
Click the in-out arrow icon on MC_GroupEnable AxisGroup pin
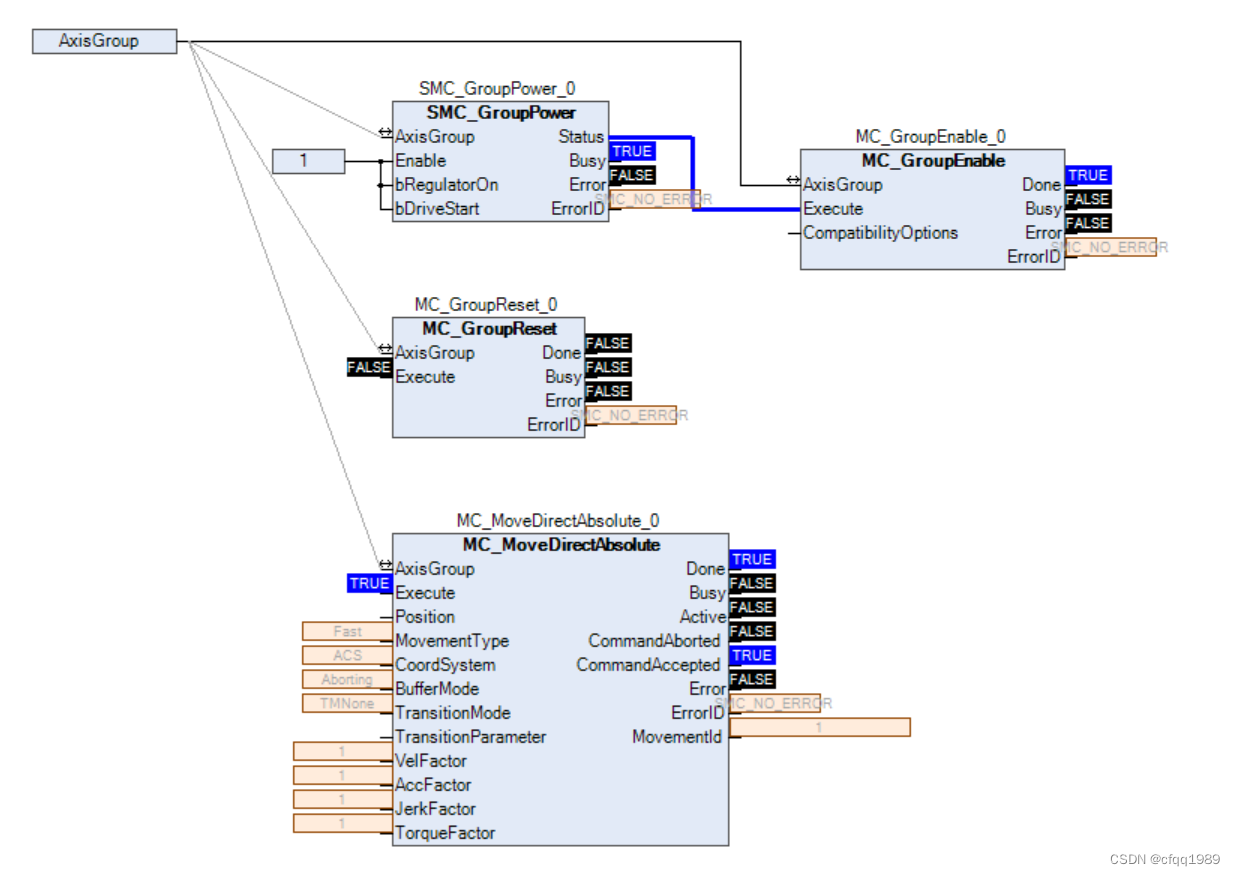tap(793, 179)
